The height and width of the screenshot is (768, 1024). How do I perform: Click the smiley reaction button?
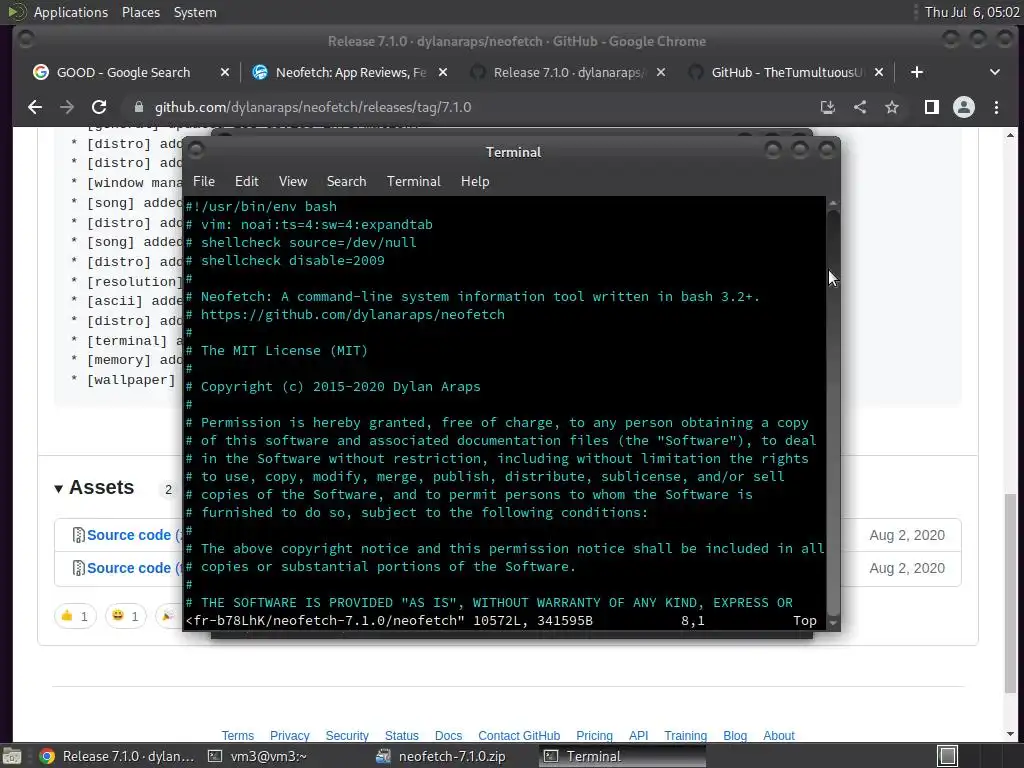coord(125,616)
